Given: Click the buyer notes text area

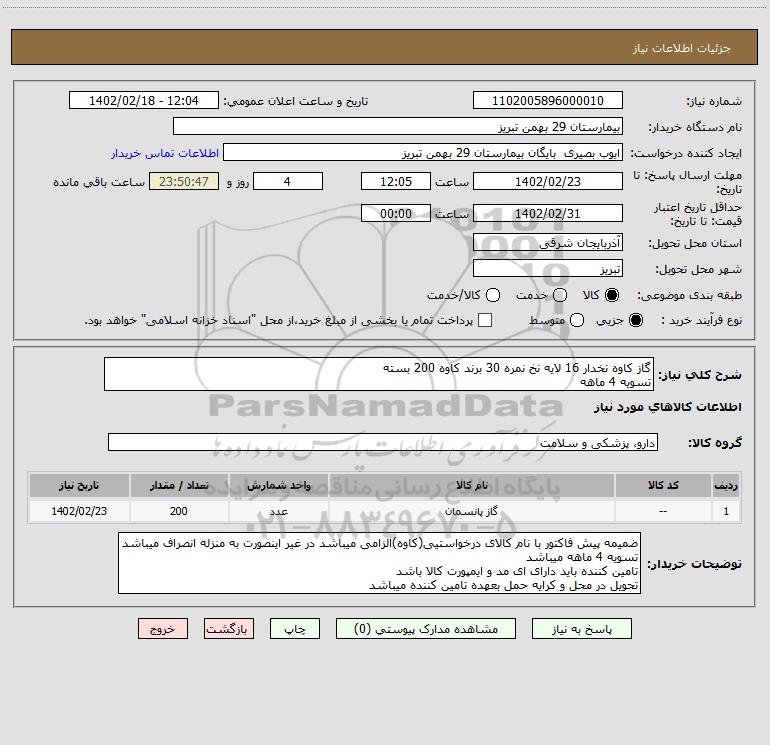Looking at the screenshot, I should [380, 563].
